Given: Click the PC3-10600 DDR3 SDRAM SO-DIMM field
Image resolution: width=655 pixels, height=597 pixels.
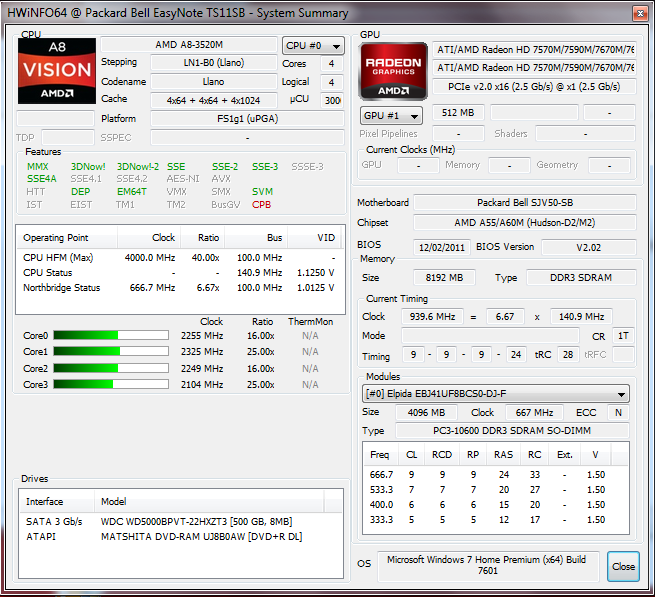Looking at the screenshot, I should coord(512,431).
